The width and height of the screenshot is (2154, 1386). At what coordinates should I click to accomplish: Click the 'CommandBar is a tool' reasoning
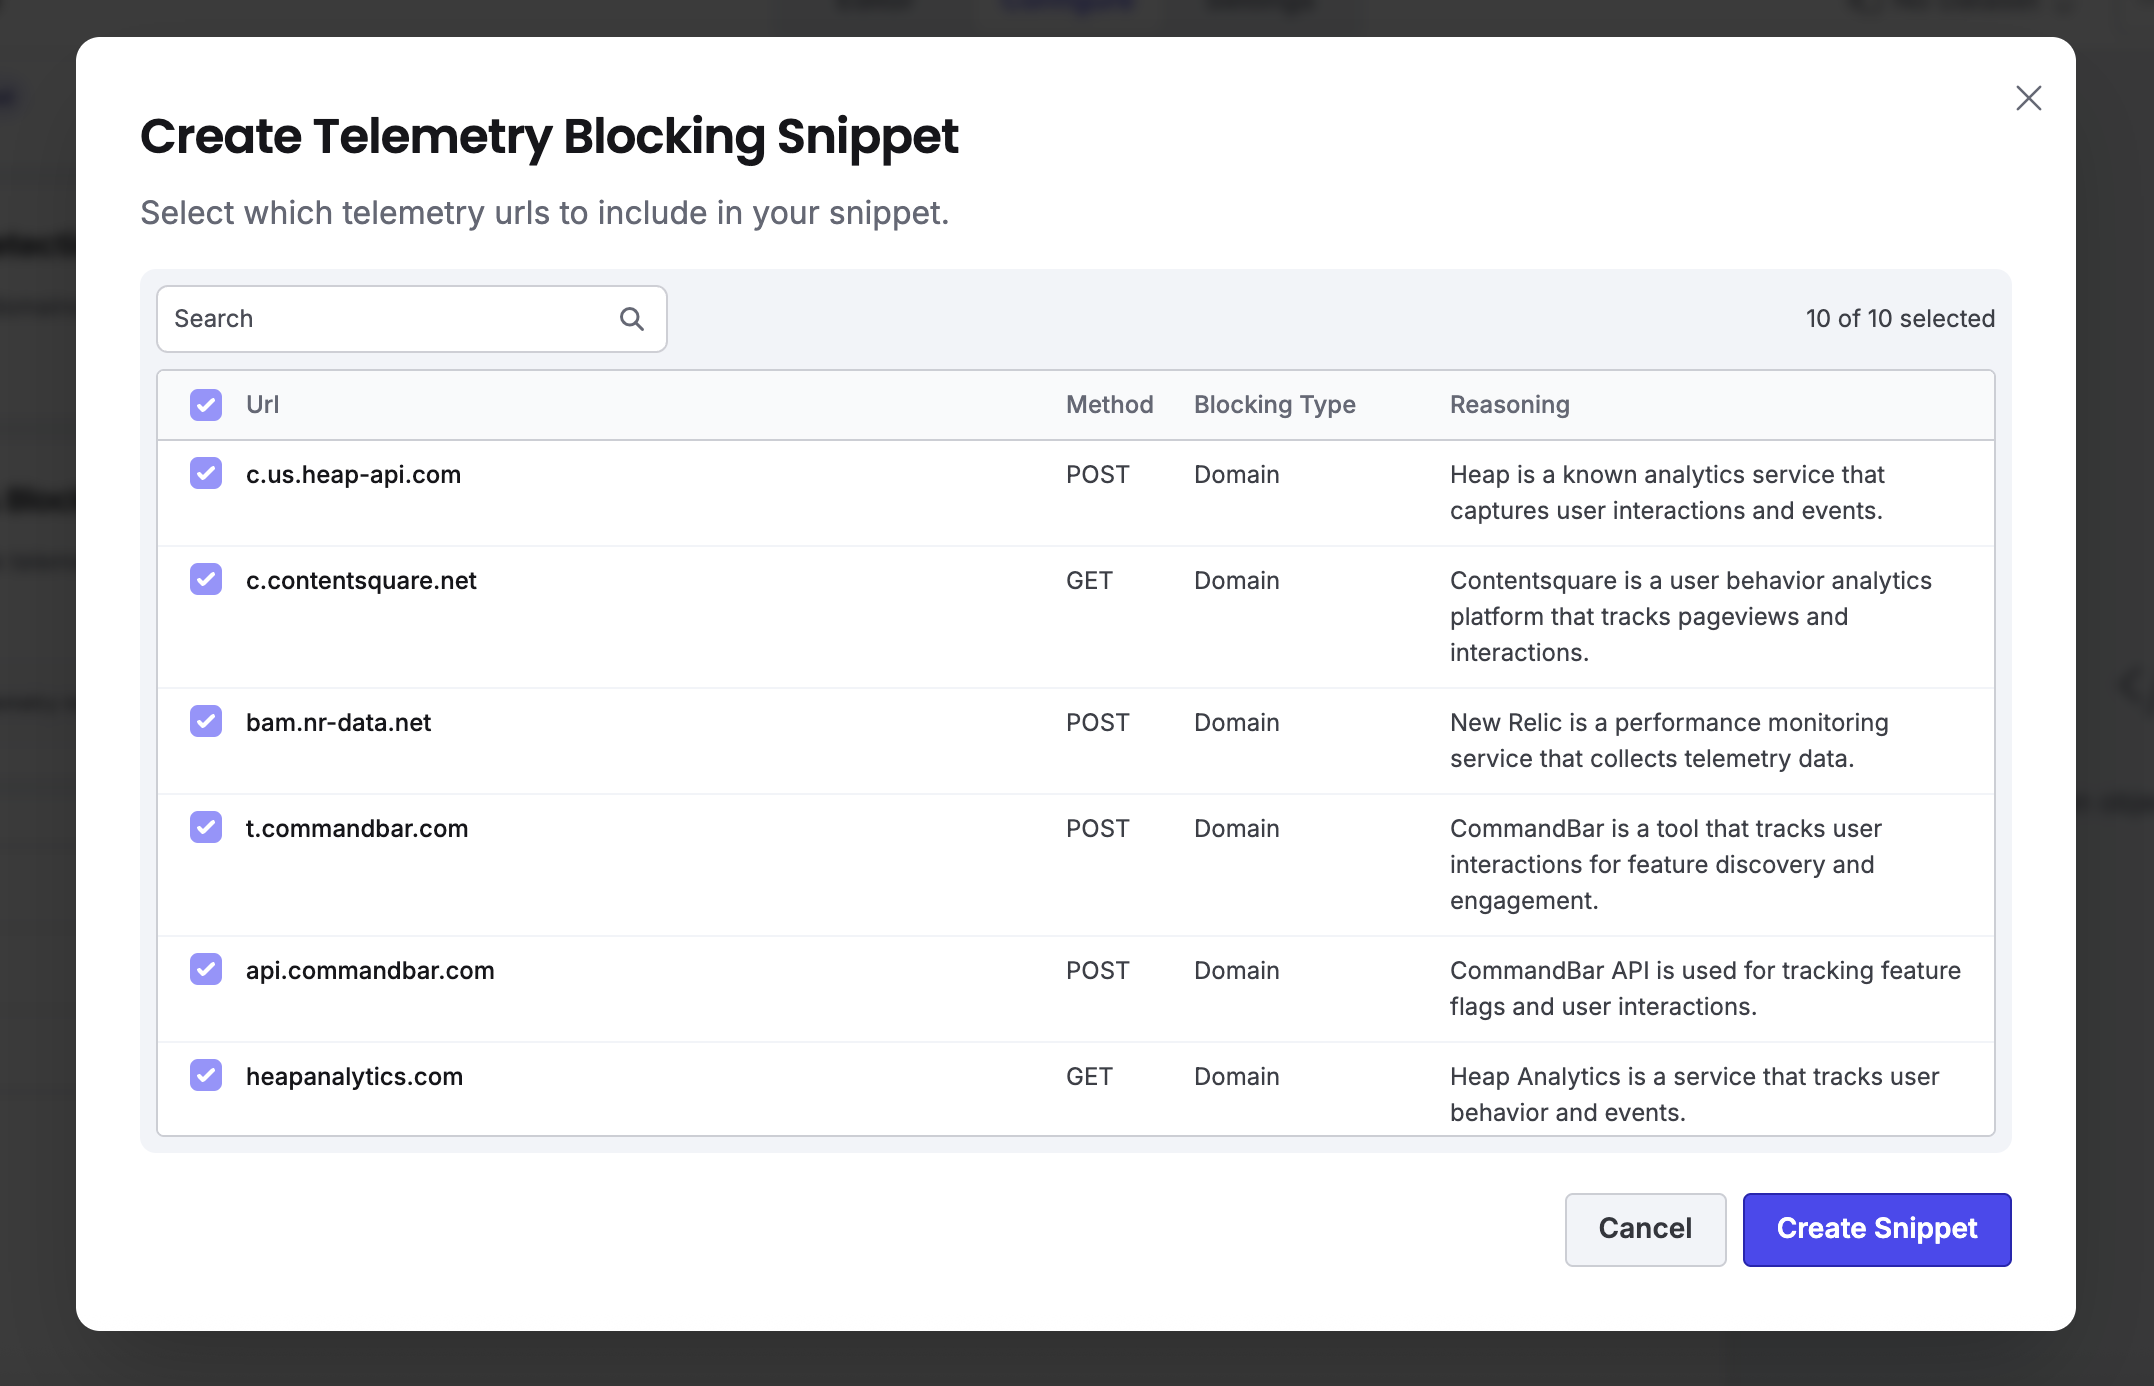point(1666,865)
